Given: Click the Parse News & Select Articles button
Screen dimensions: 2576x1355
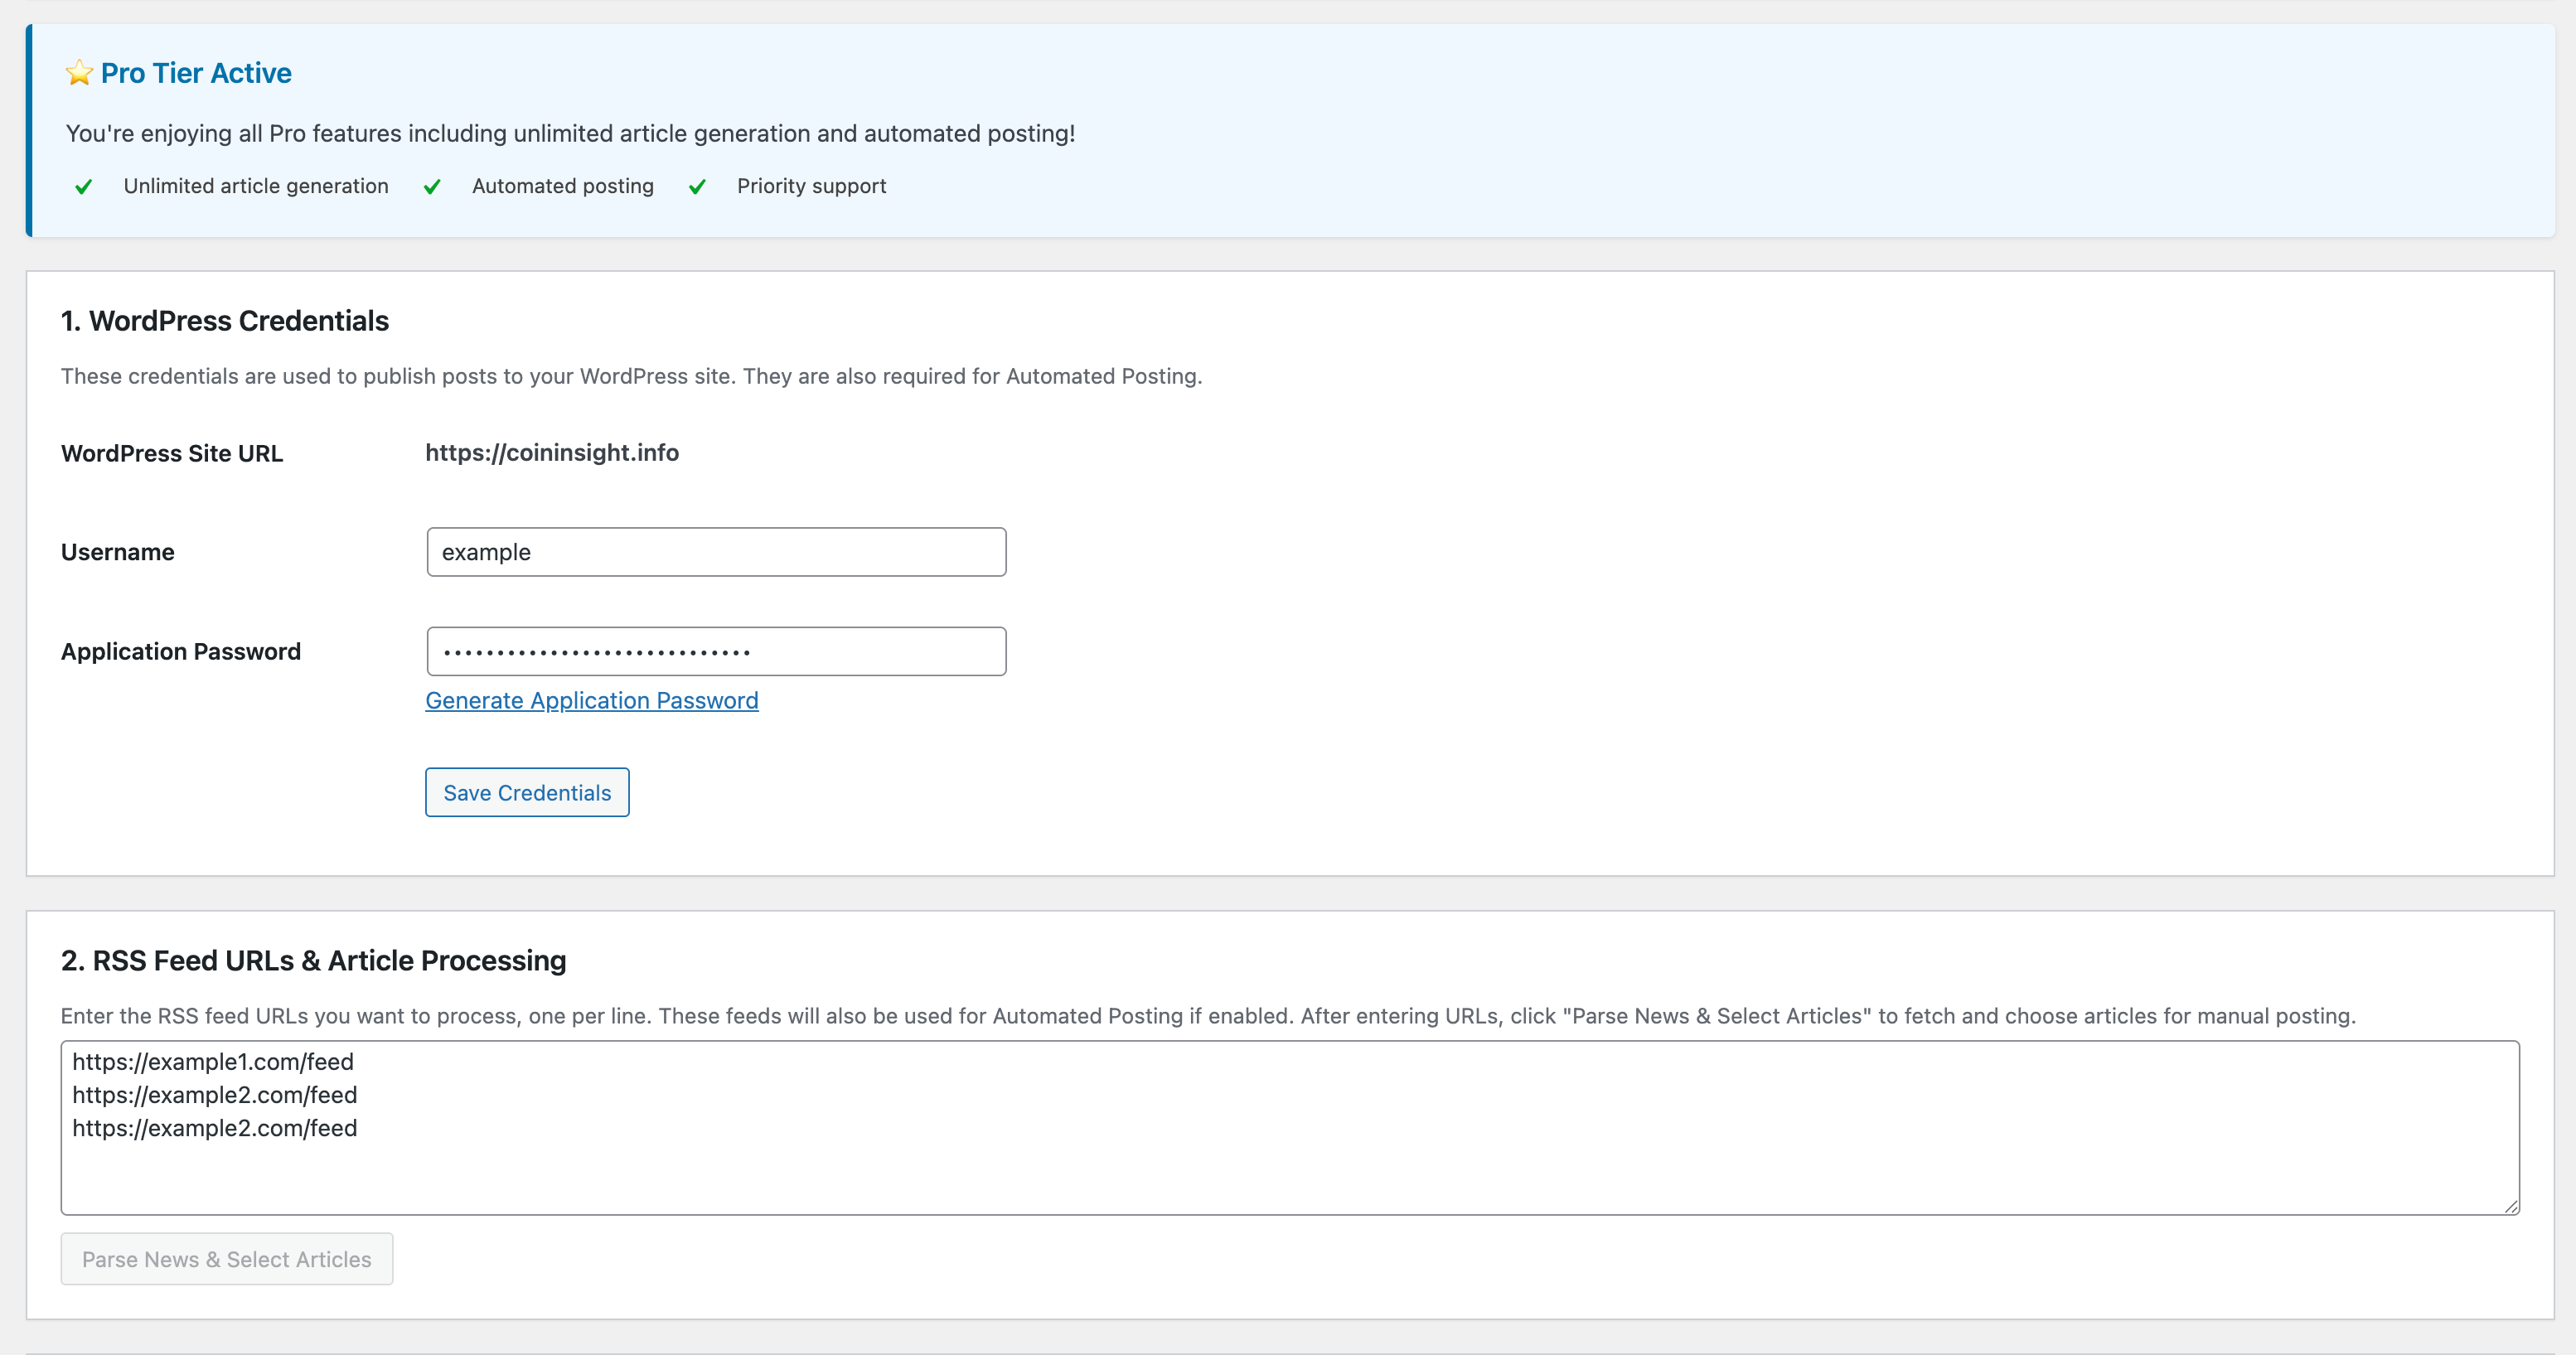Looking at the screenshot, I should 226,1259.
